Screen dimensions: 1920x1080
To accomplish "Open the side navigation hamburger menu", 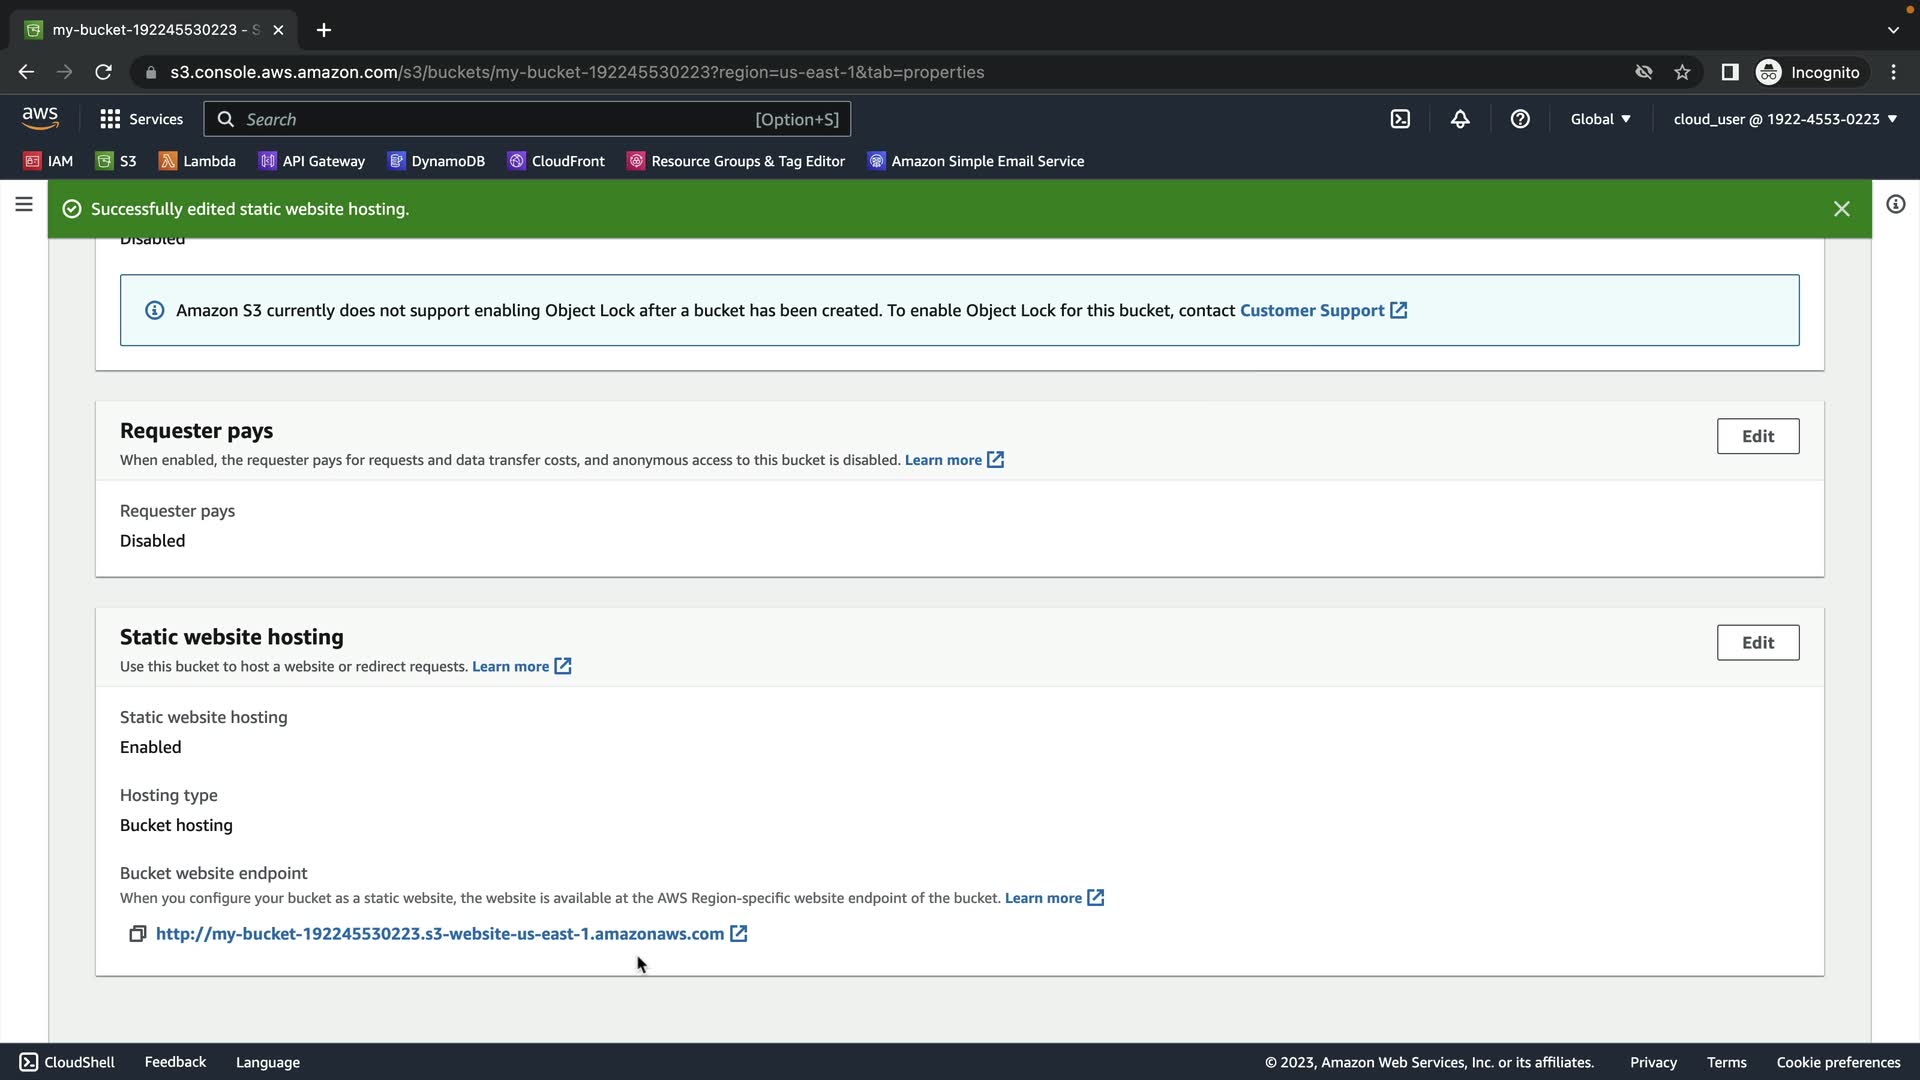I will click(24, 205).
